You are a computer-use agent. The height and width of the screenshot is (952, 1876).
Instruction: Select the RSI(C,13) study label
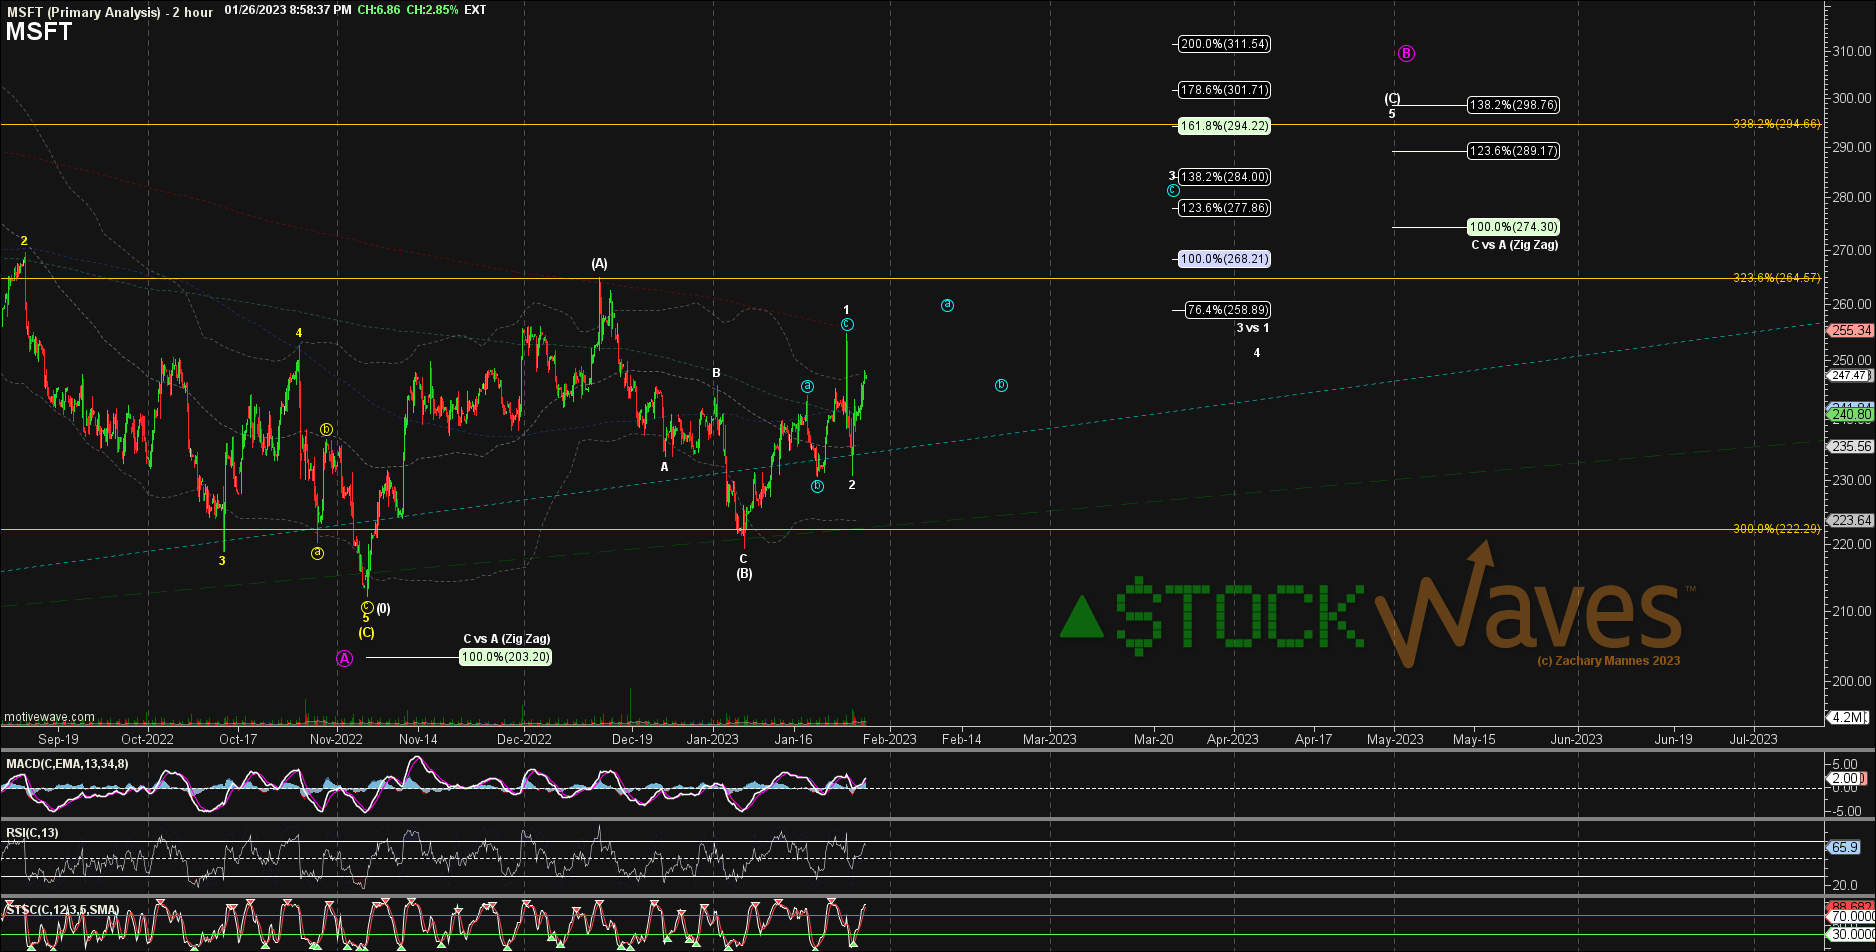click(32, 832)
